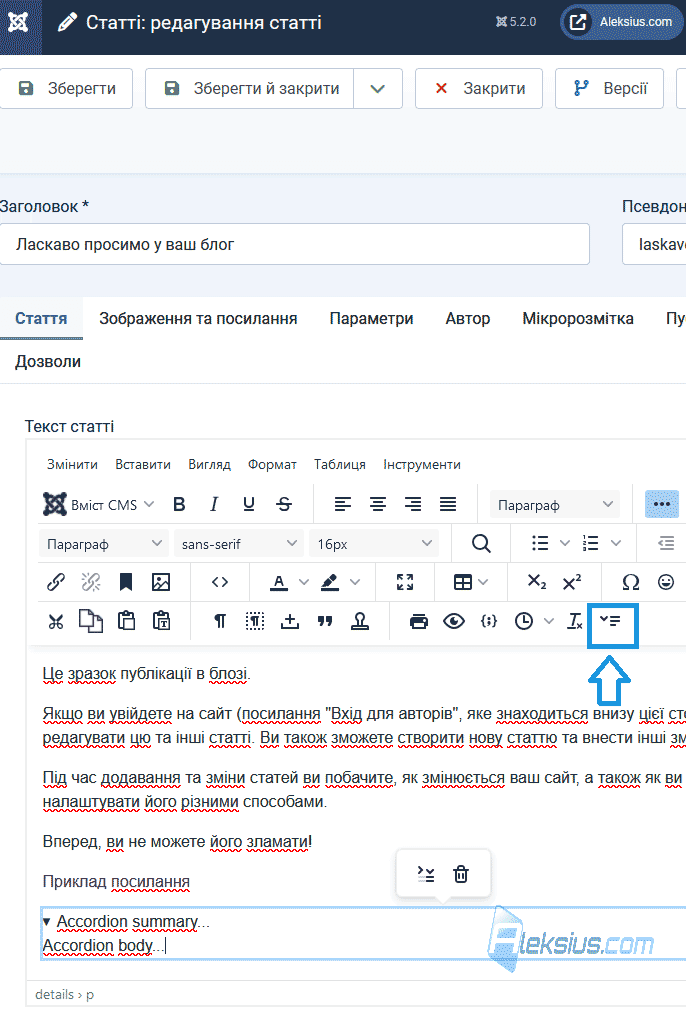The height and width of the screenshot is (1013, 686).
Task: Align text right
Action: pos(413,505)
